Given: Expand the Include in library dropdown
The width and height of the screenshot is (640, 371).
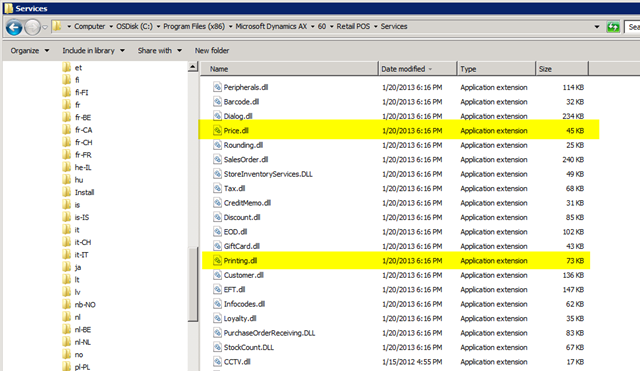Looking at the screenshot, I should coord(93,51).
